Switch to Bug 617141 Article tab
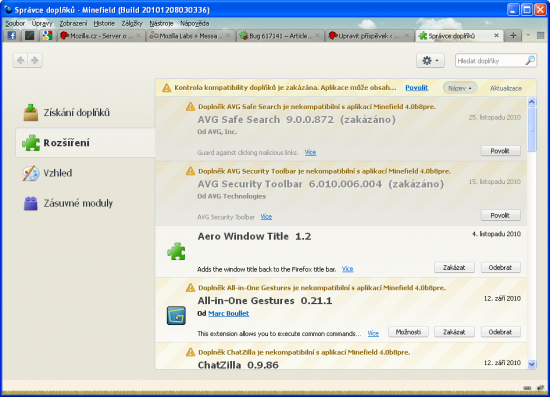 point(280,36)
